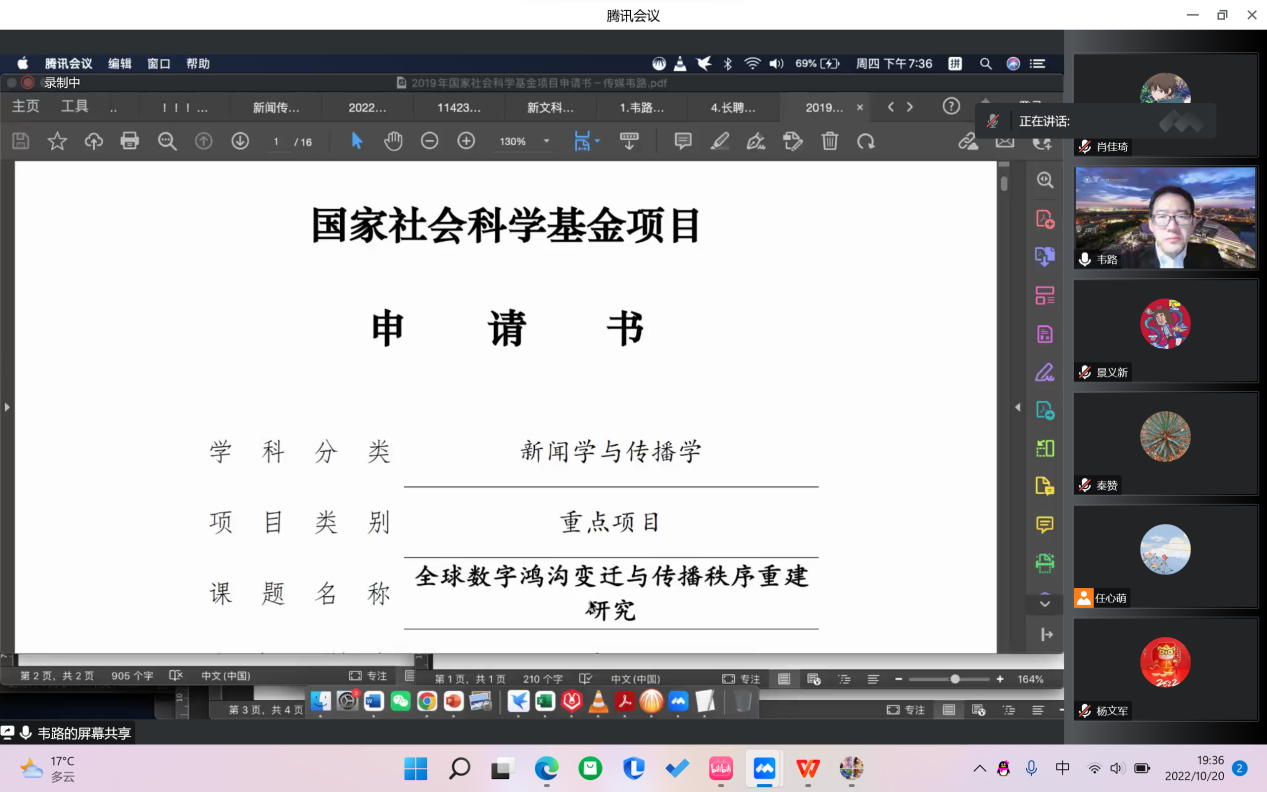Go to next page with down arrow

[x=240, y=141]
